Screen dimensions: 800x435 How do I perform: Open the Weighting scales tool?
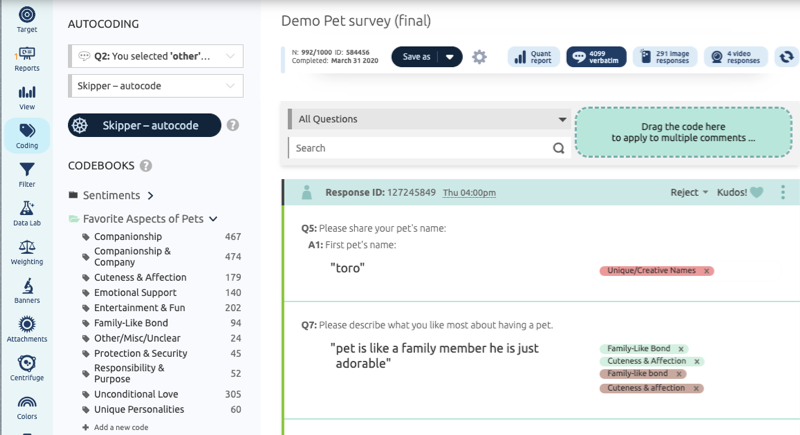point(27,252)
